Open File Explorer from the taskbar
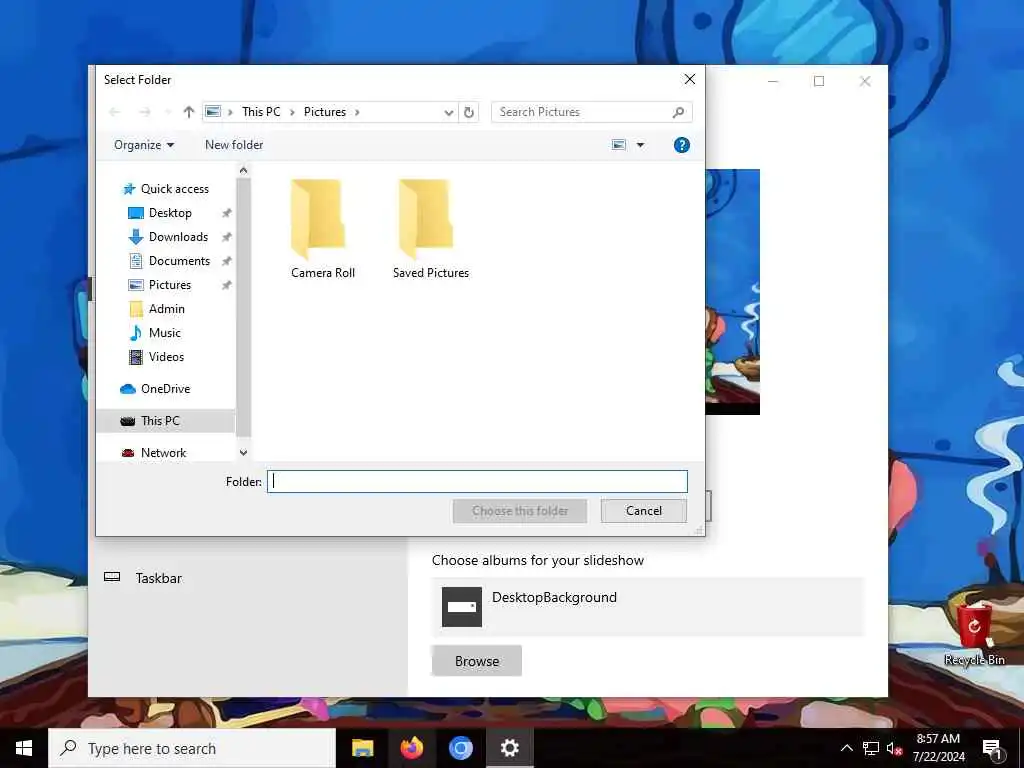Image resolution: width=1024 pixels, height=768 pixels. tap(362, 748)
